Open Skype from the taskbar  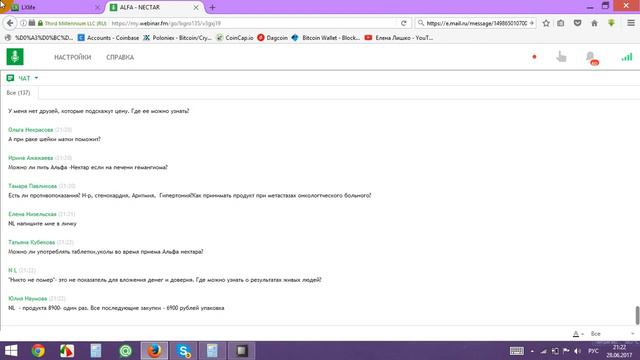pos(183,351)
